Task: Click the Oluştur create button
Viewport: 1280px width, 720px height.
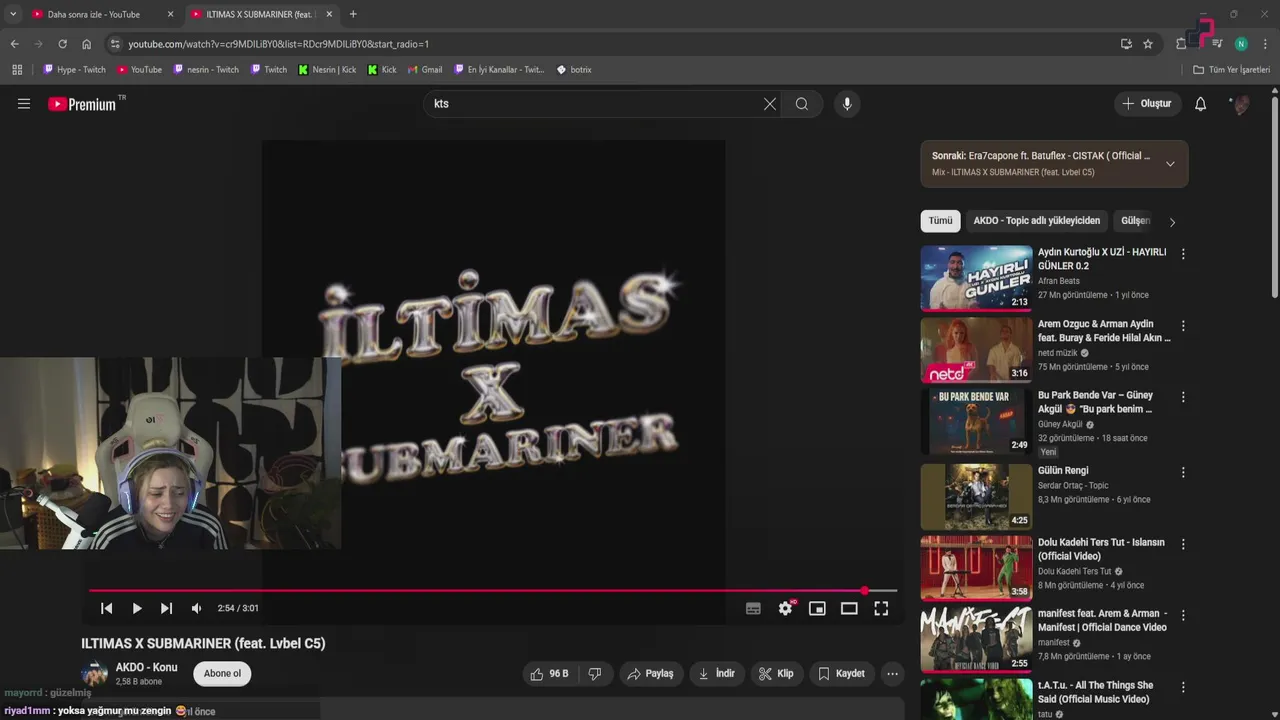Action: [1147, 104]
